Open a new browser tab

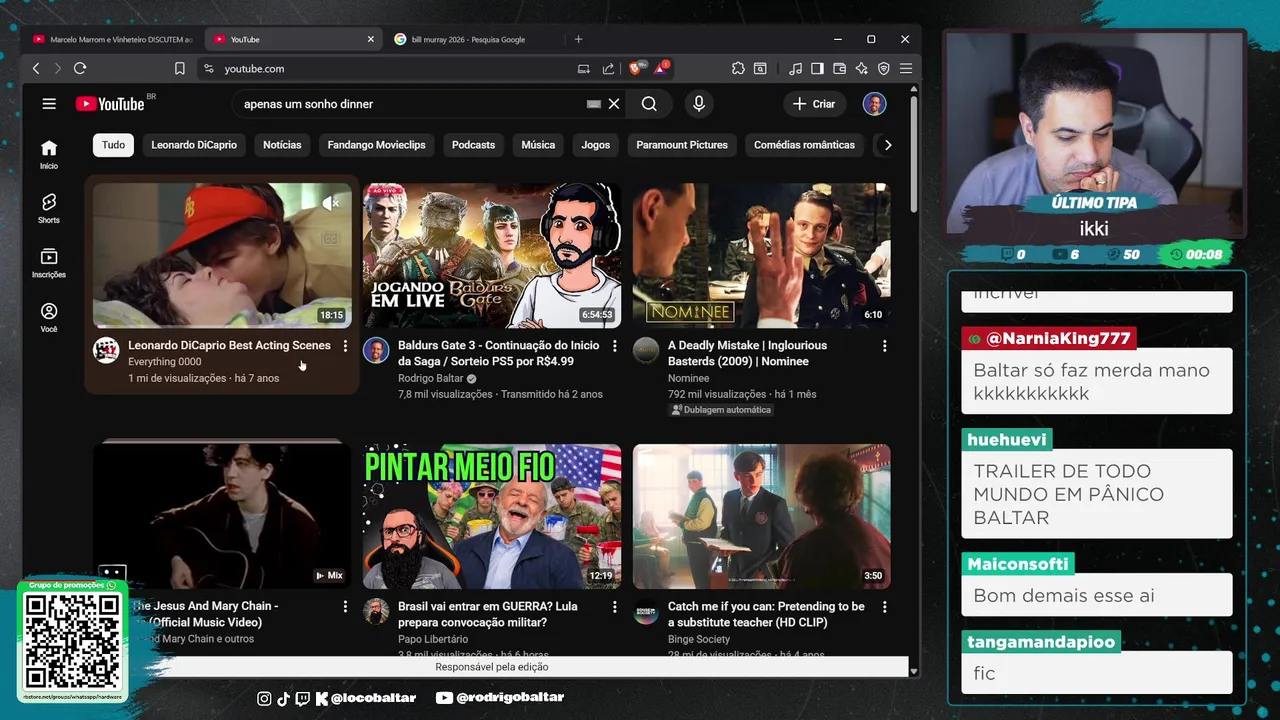tap(578, 39)
